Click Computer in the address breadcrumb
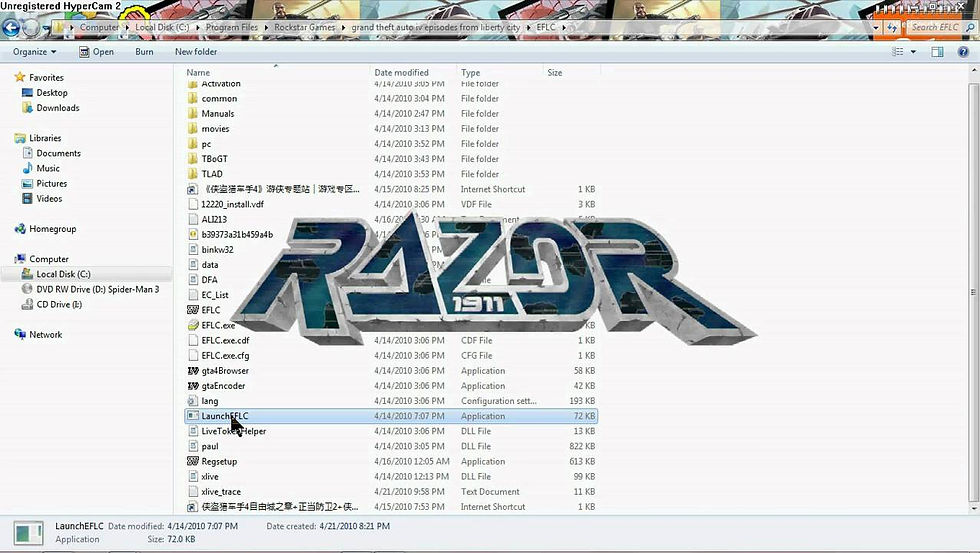Screen dimensions: 980x553 pos(99,27)
